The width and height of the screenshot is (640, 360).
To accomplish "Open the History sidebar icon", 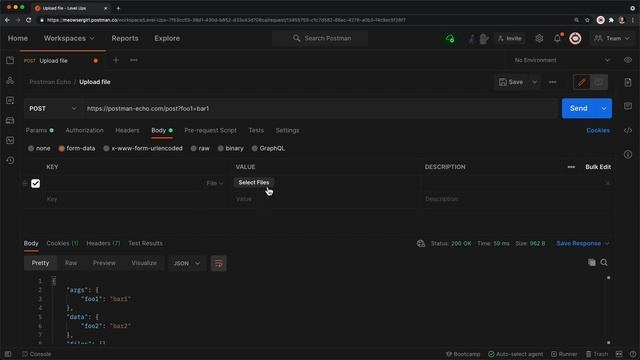I will [x=10, y=160].
